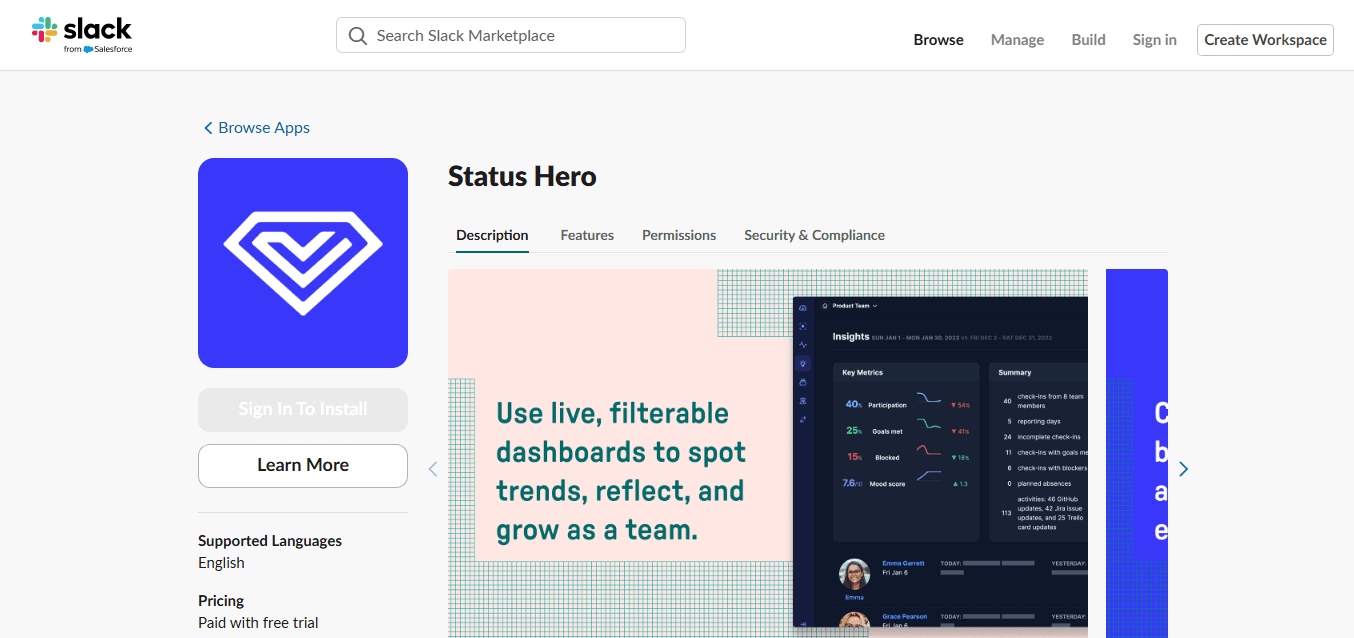Image resolution: width=1354 pixels, height=638 pixels.
Task: Click the Sign in link
Action: (x=1154, y=40)
